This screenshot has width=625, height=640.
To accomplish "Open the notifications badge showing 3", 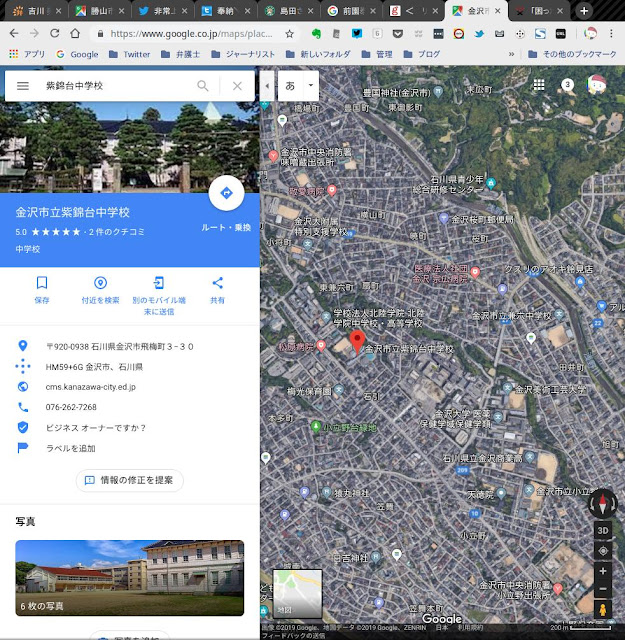I will point(567,85).
